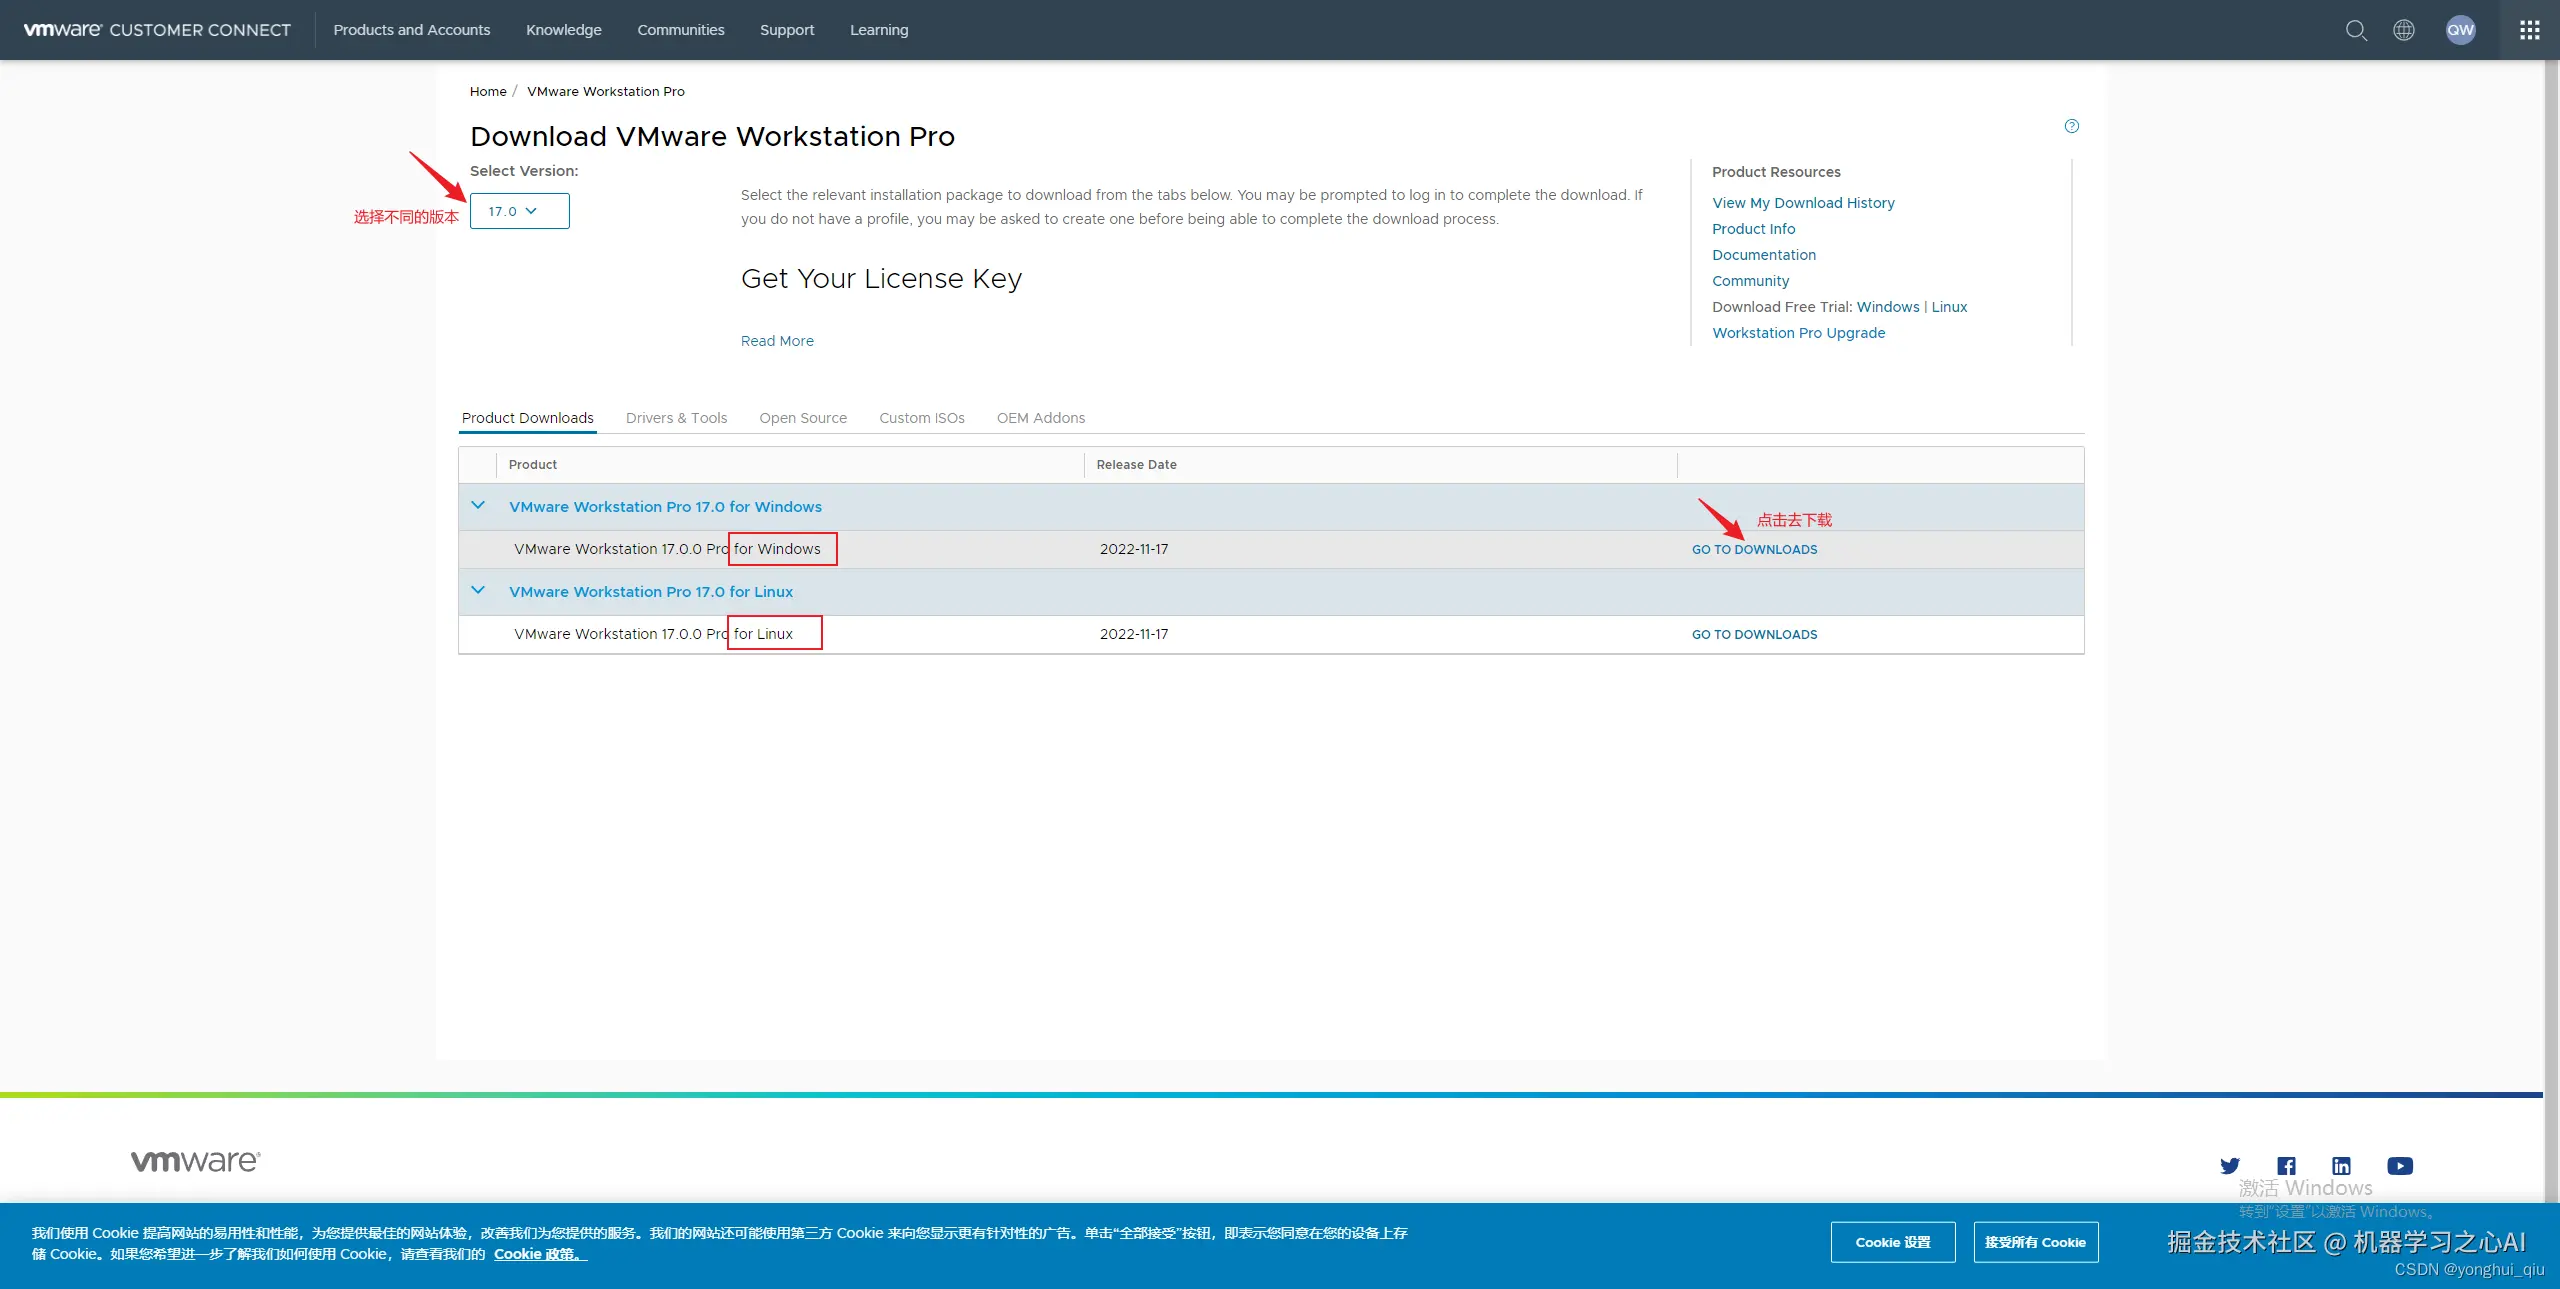The image size is (2560, 1289).
Task: Switch to Drivers & Tools tab
Action: 676,418
